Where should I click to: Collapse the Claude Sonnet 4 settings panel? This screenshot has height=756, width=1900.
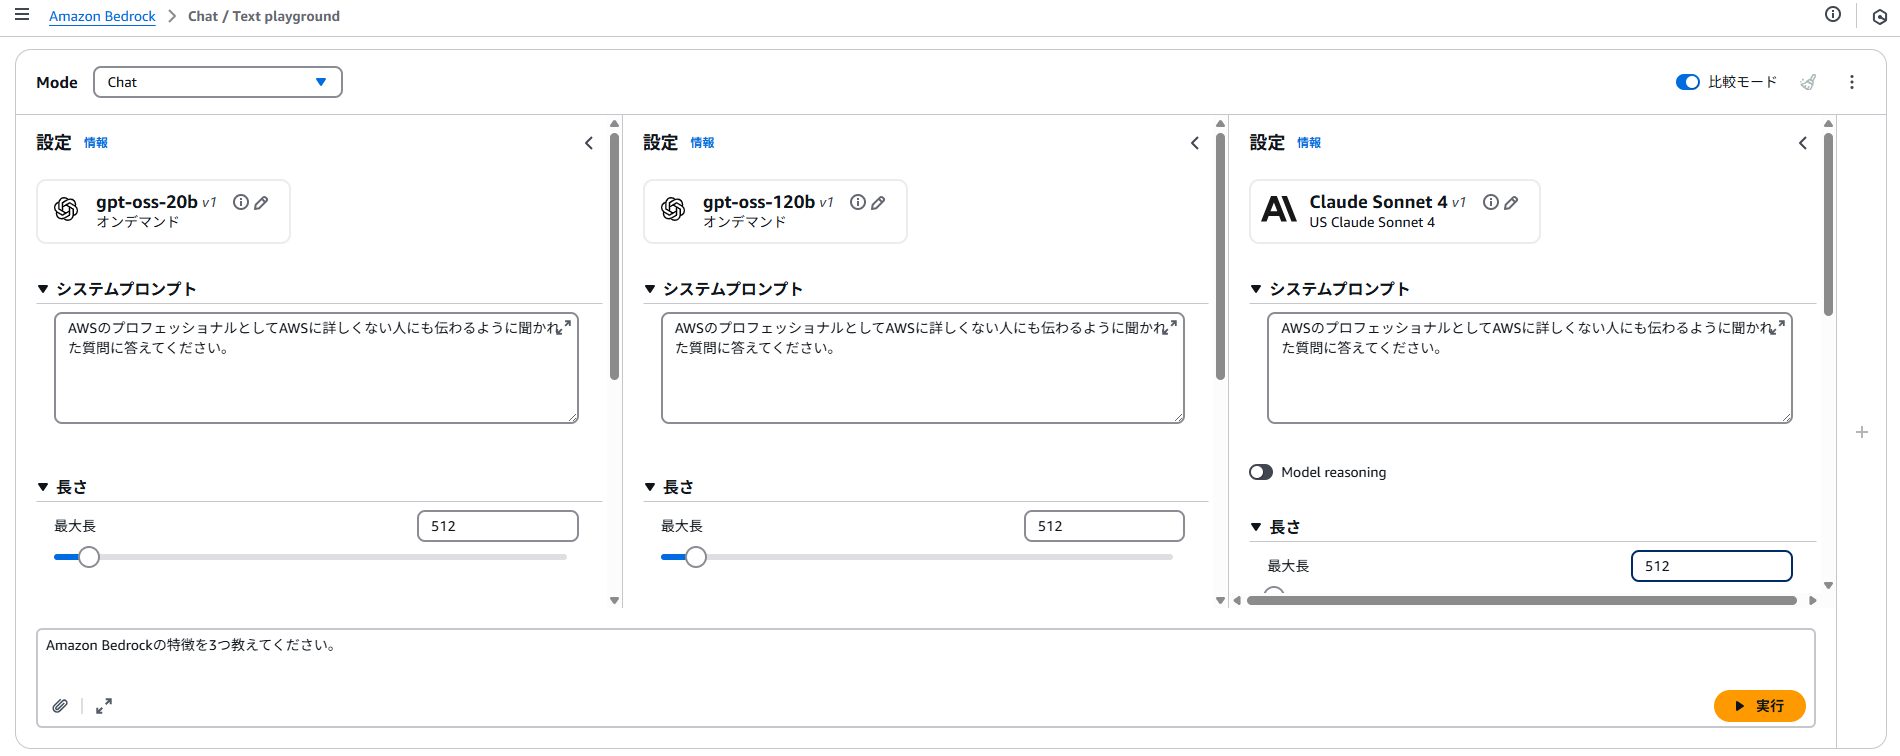(1803, 143)
